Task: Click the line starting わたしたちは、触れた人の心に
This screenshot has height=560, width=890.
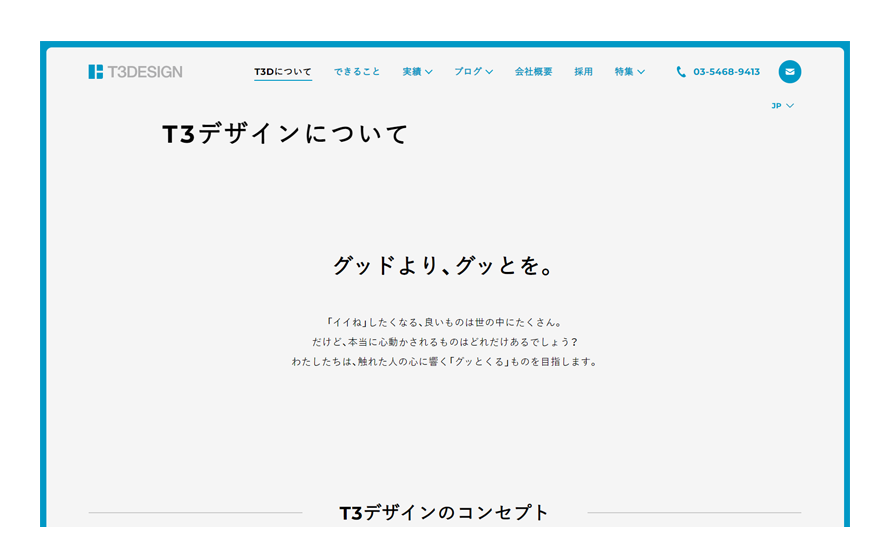Action: [444, 361]
